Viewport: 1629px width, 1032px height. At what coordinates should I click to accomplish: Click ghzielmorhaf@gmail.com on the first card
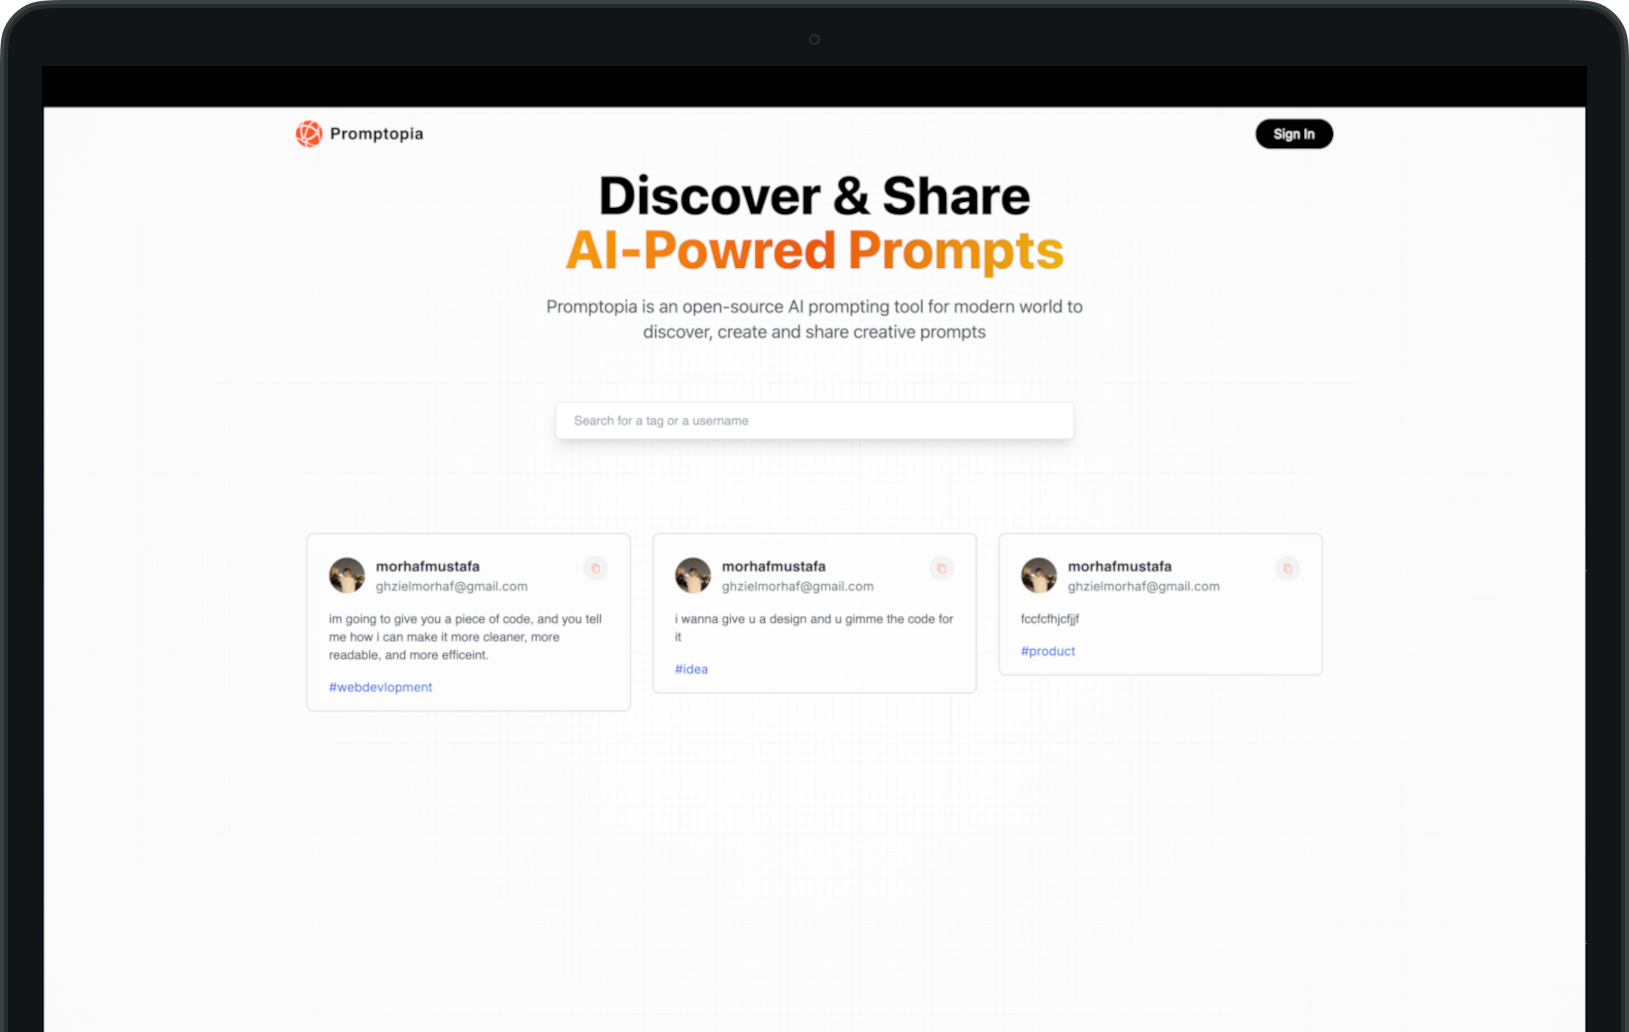pos(452,586)
